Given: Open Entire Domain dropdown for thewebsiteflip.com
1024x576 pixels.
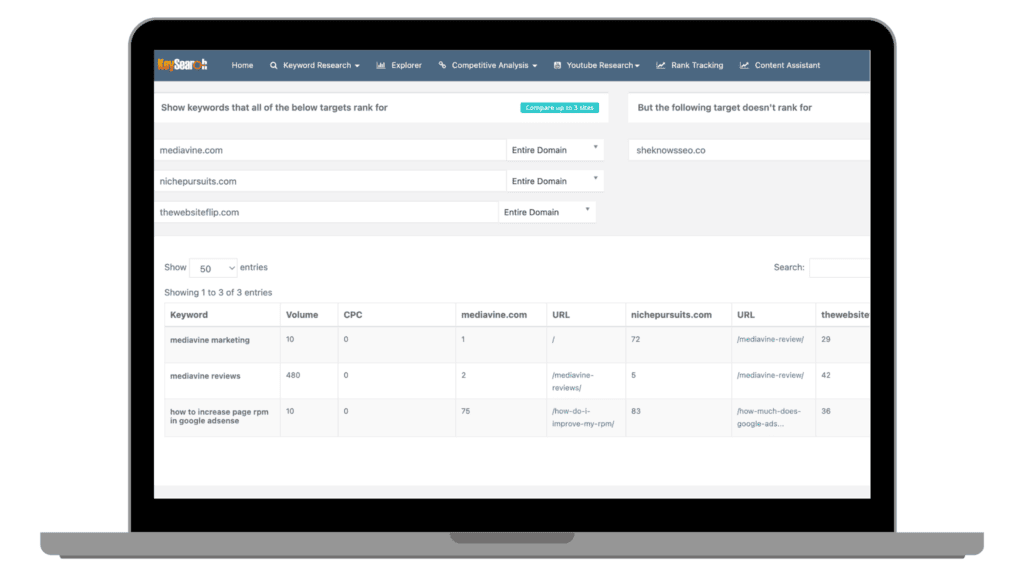Looking at the screenshot, I should (x=547, y=212).
